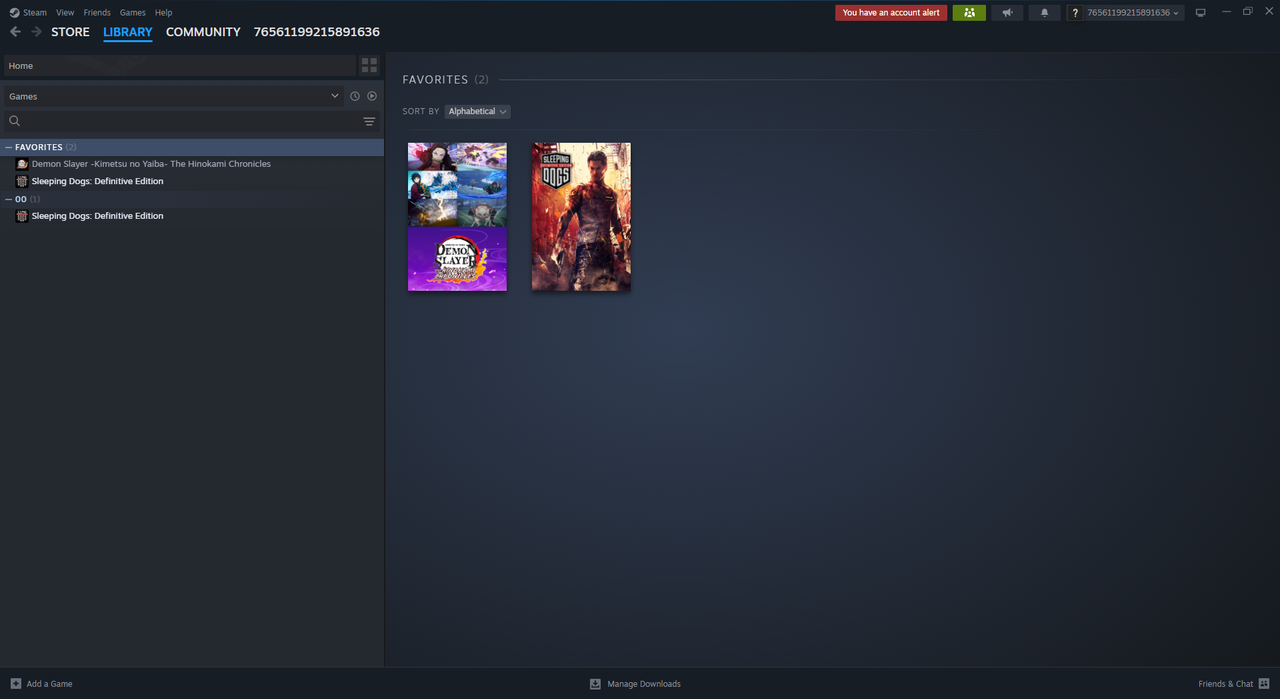1280x699 pixels.
Task: Select Demon Slayer Hinokami Chronicles in sidebar
Action: pos(151,164)
